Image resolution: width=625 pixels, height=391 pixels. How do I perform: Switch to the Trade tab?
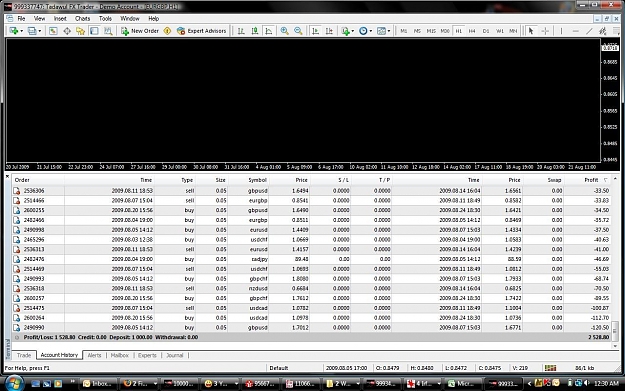(24, 355)
